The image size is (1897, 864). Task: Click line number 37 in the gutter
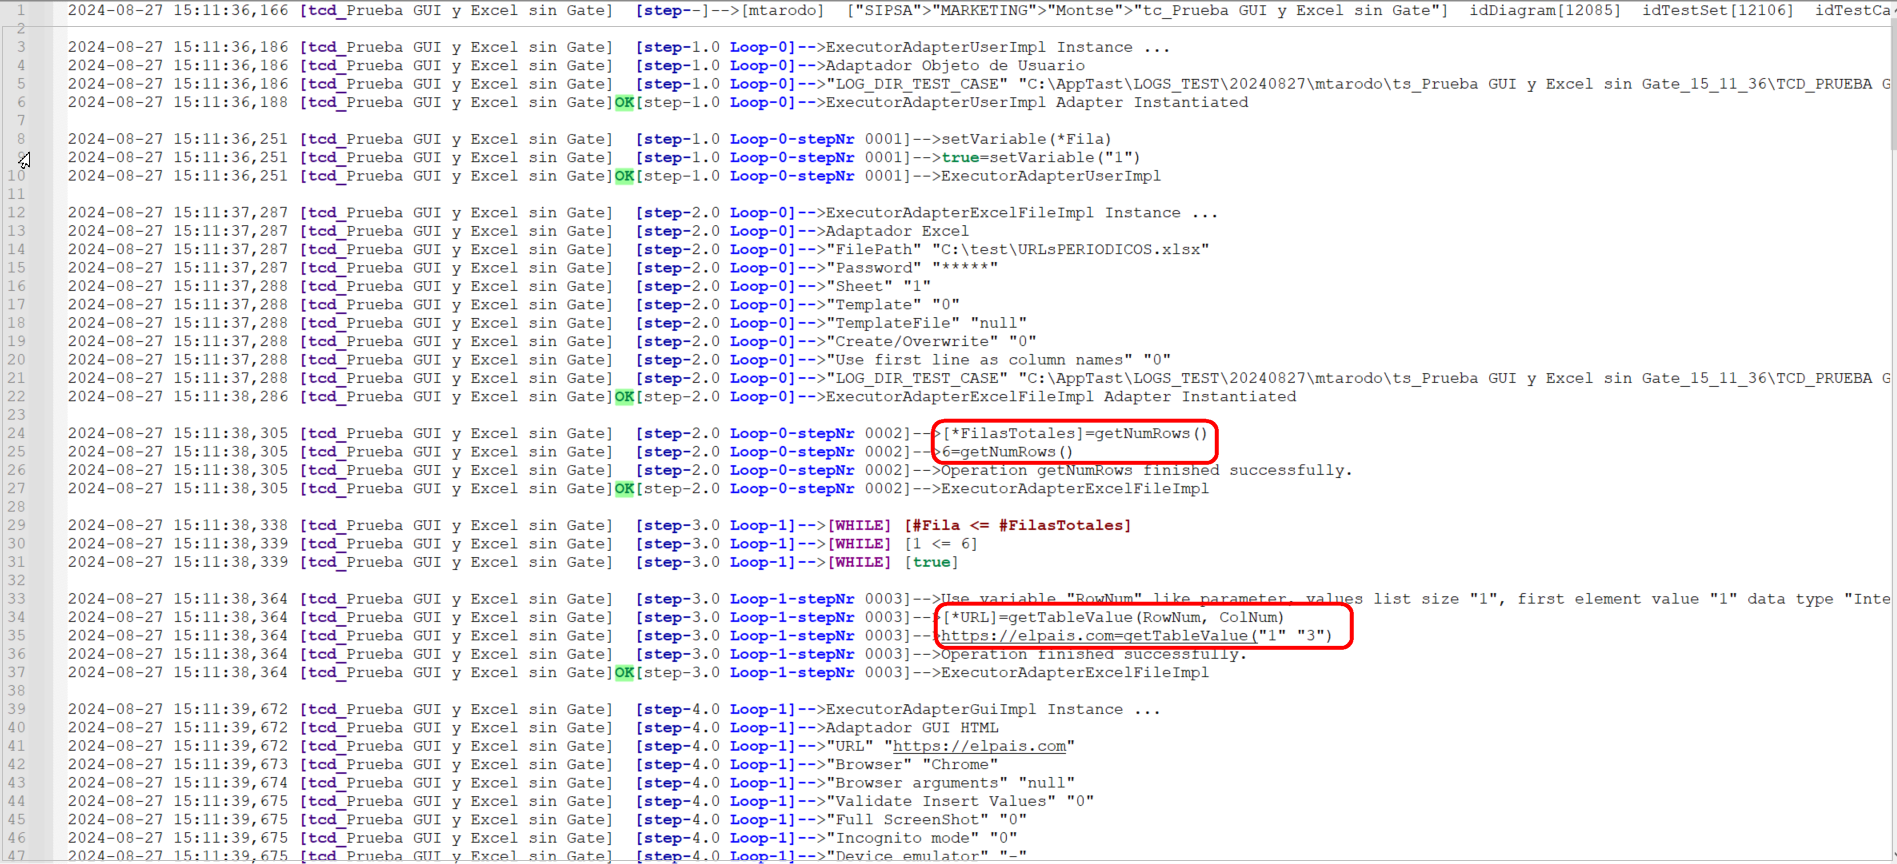16,672
